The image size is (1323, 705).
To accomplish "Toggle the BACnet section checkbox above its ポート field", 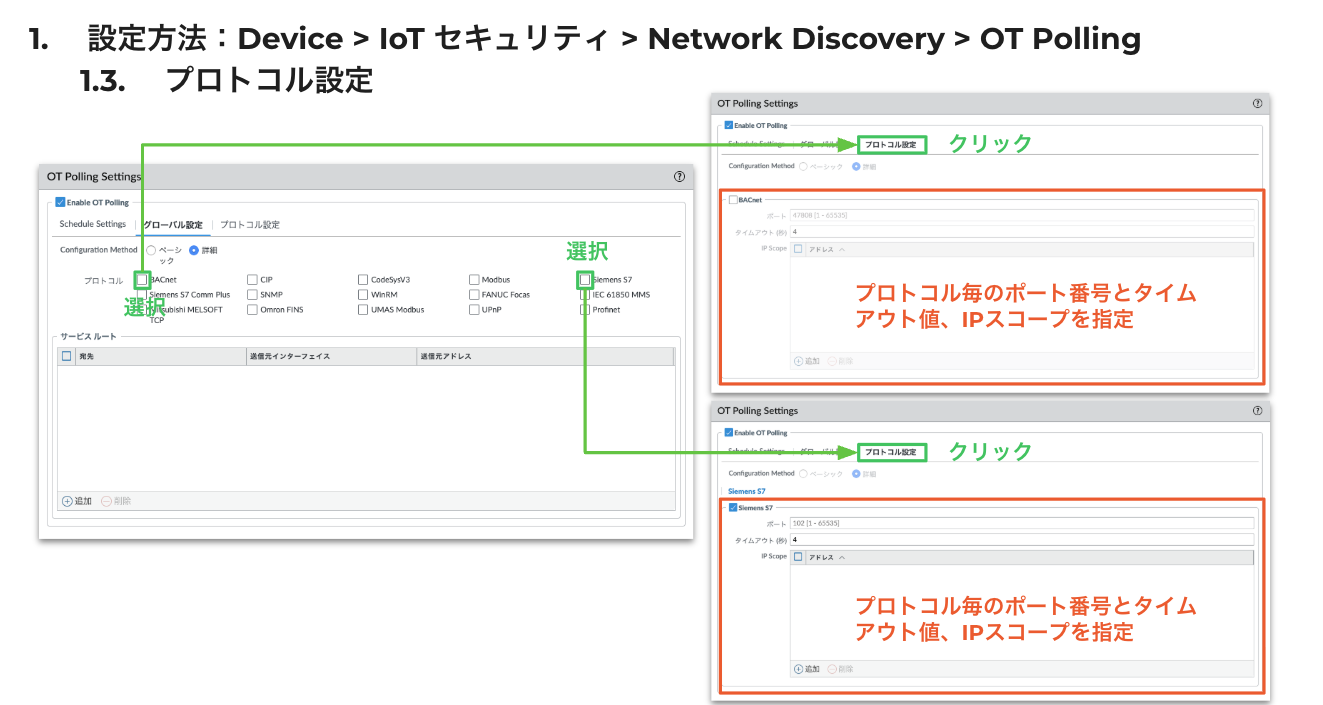I will (x=733, y=200).
